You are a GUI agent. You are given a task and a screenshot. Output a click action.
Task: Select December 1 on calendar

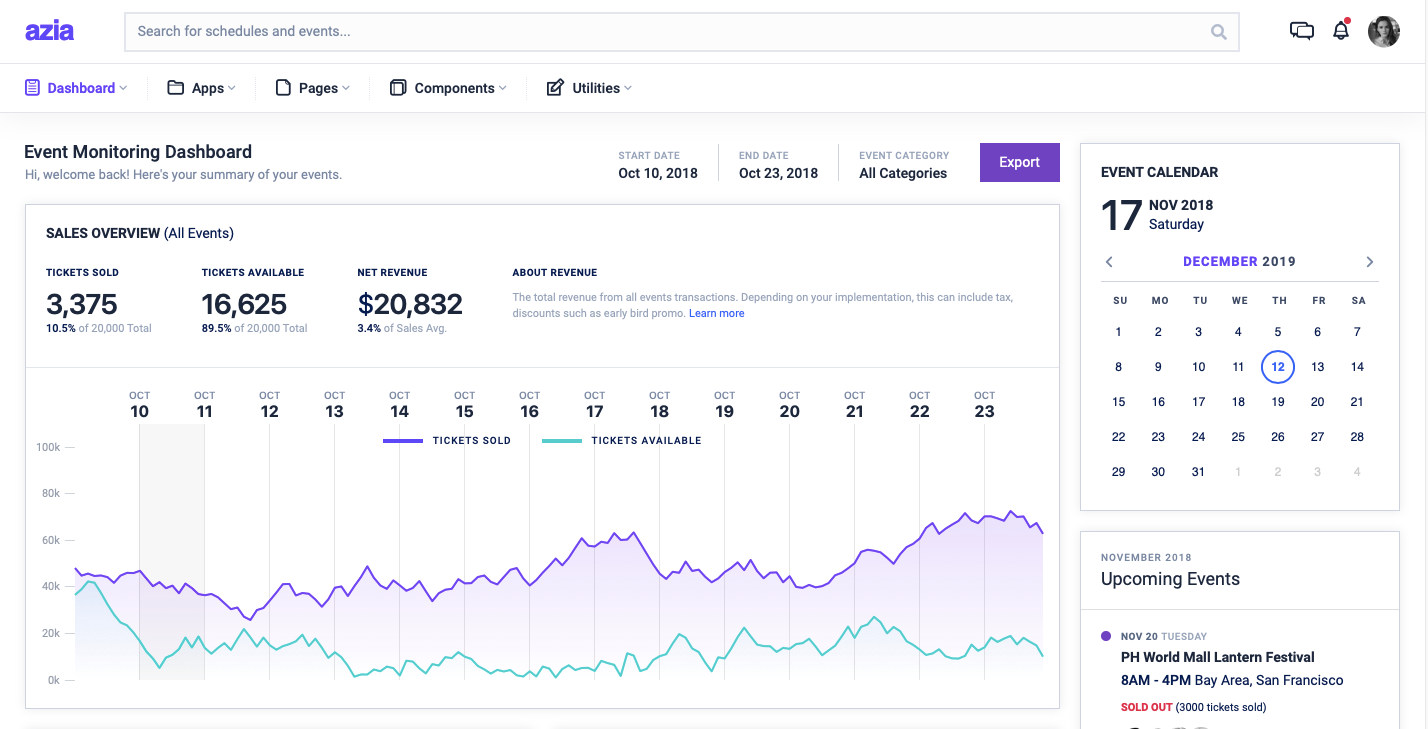pos(1118,332)
